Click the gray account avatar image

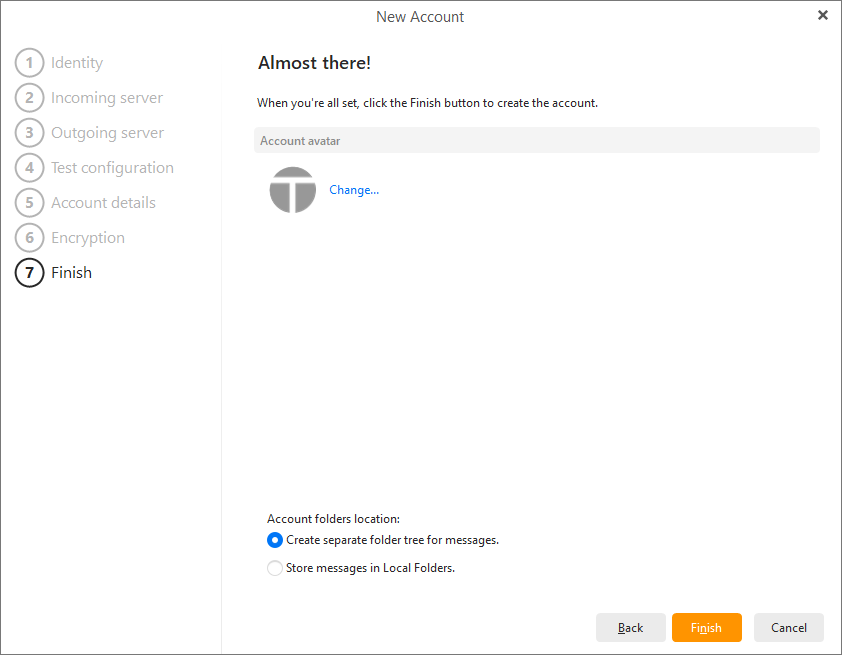pos(292,190)
